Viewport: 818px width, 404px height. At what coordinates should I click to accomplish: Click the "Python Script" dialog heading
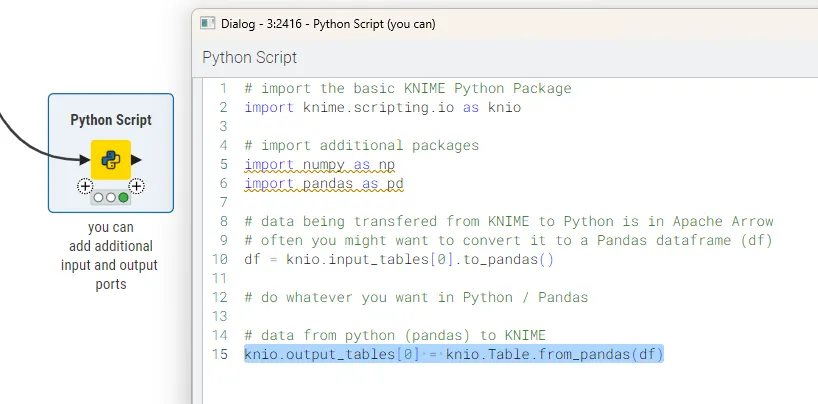click(250, 57)
